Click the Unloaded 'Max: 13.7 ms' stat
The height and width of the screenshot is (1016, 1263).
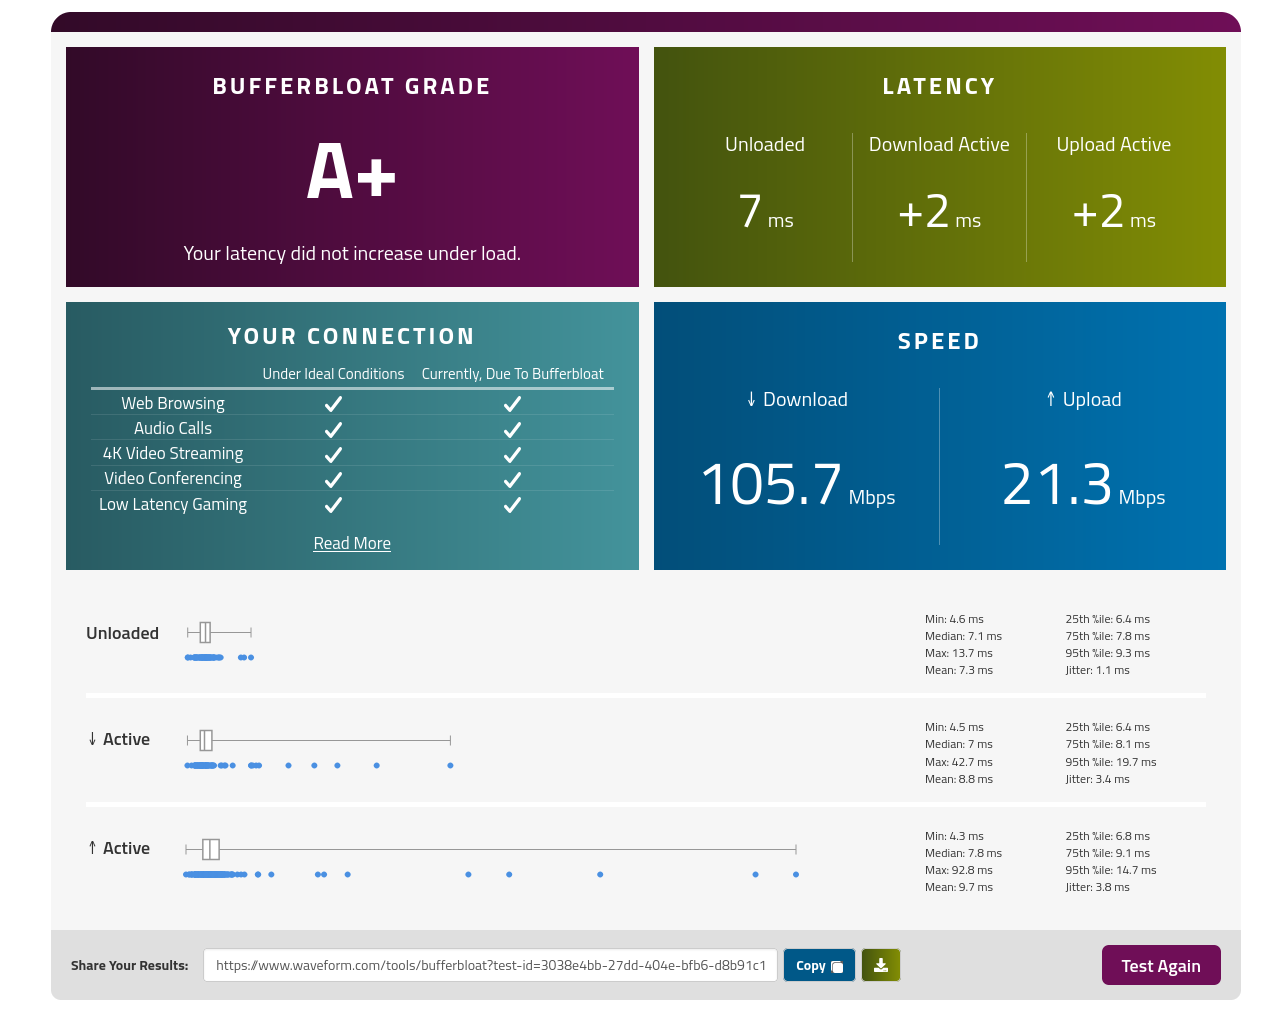coord(959,653)
